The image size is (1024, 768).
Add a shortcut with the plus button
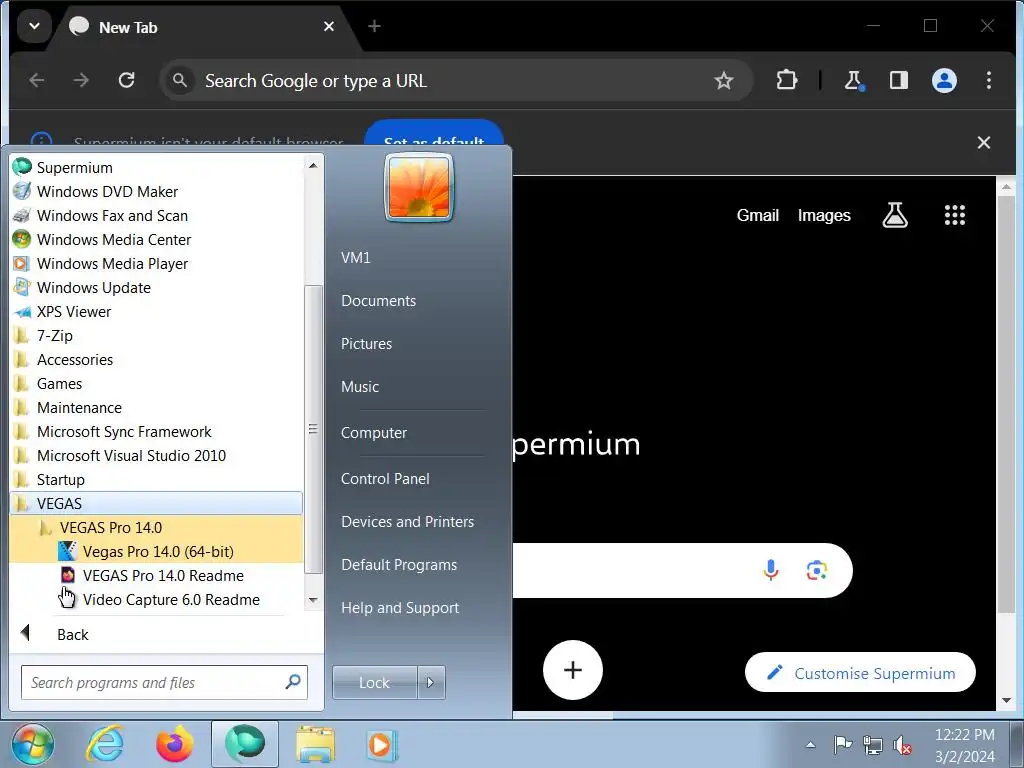point(573,670)
